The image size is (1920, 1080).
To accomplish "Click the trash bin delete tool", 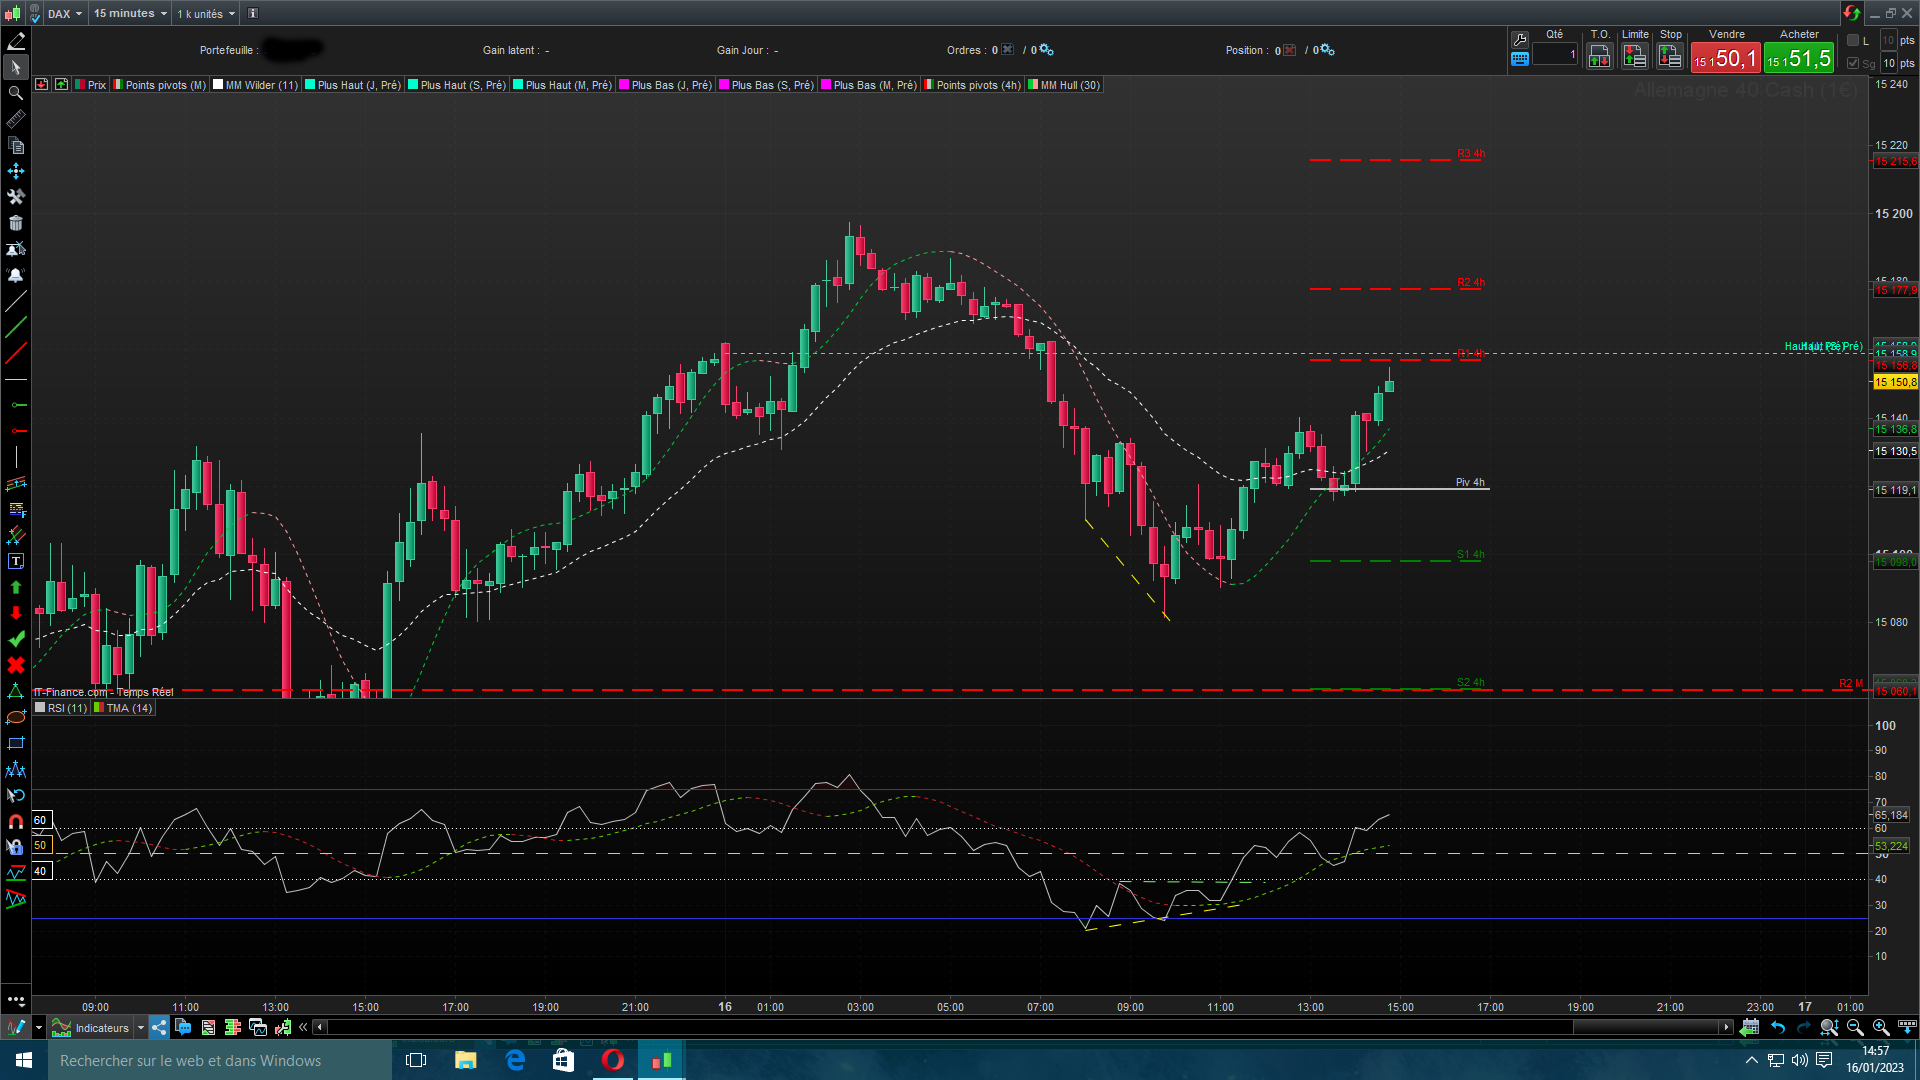I will (x=16, y=223).
